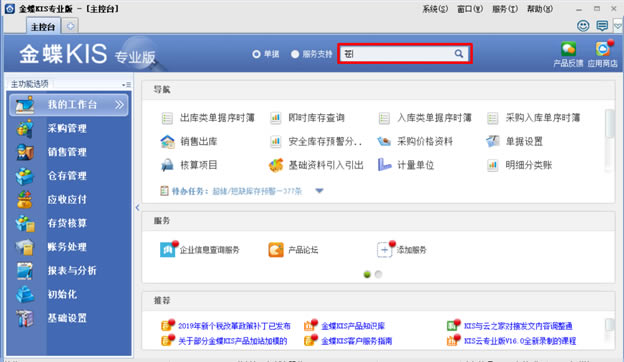Collapse the left sidebar panel arrow
Image resolution: width=624 pixels, height=362 pixels.
[x=137, y=207]
